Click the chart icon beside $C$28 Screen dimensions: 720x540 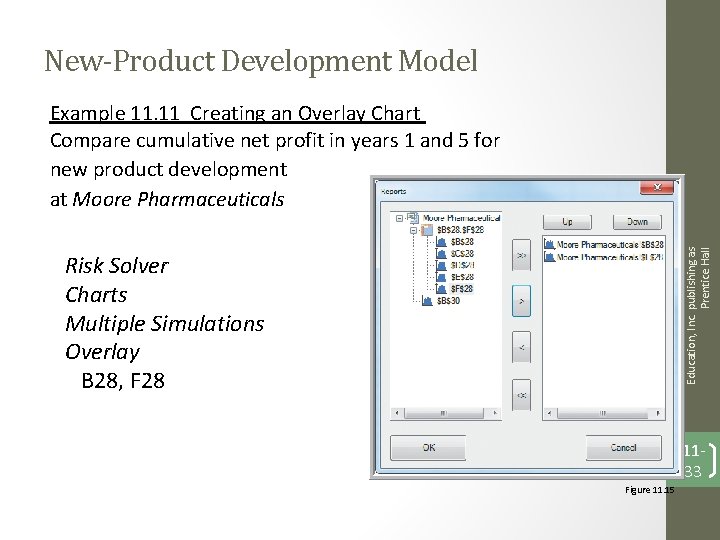pos(441,253)
